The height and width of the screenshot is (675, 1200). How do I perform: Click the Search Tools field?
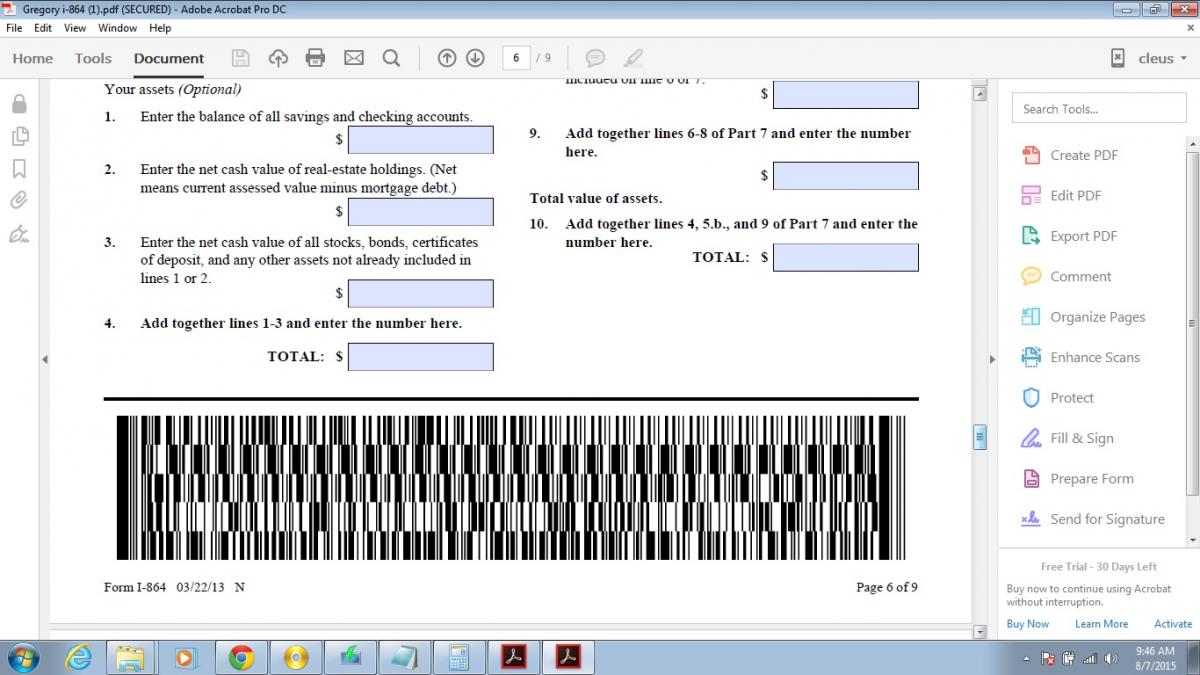1097,109
